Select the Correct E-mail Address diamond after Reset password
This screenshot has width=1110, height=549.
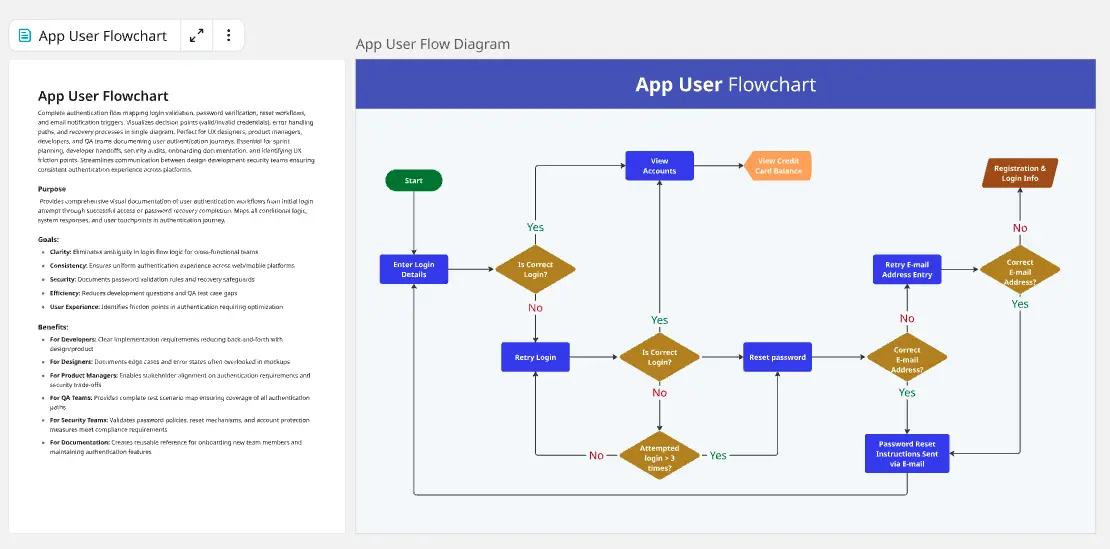(x=907, y=358)
